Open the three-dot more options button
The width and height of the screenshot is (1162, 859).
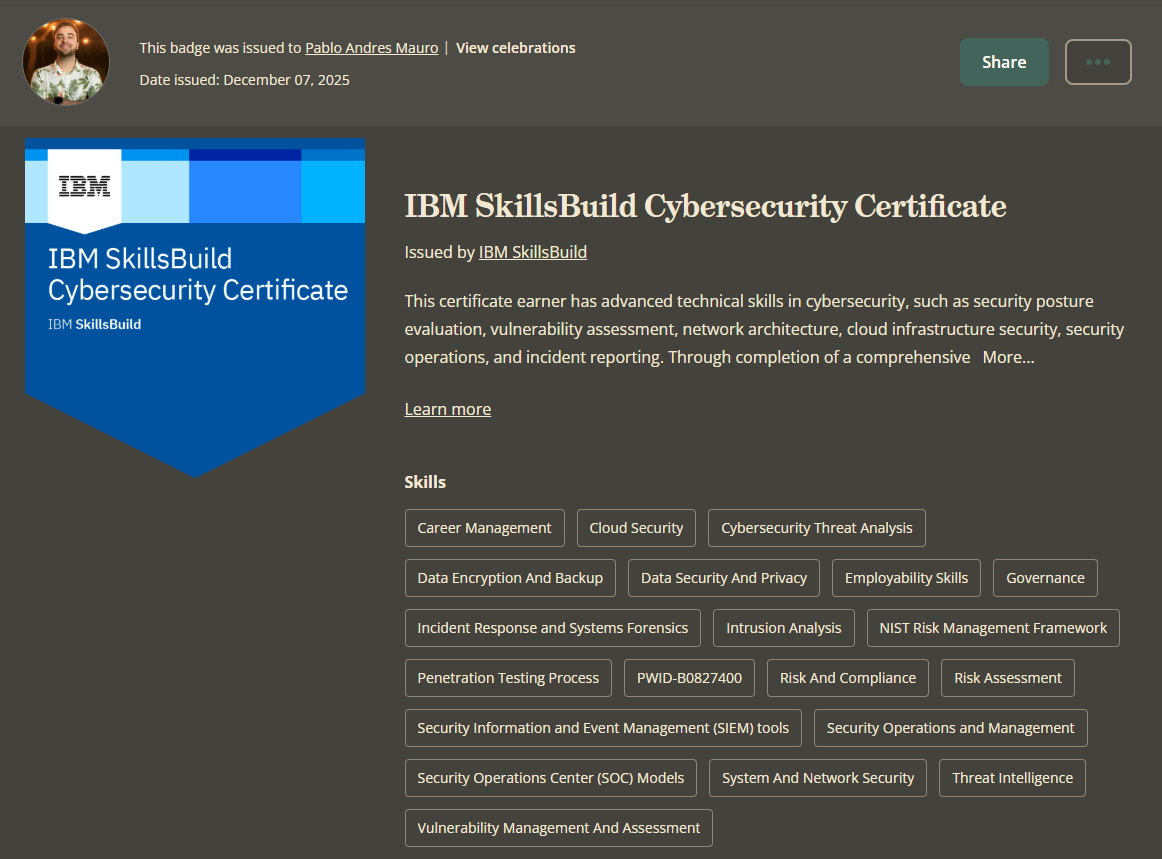point(1098,62)
